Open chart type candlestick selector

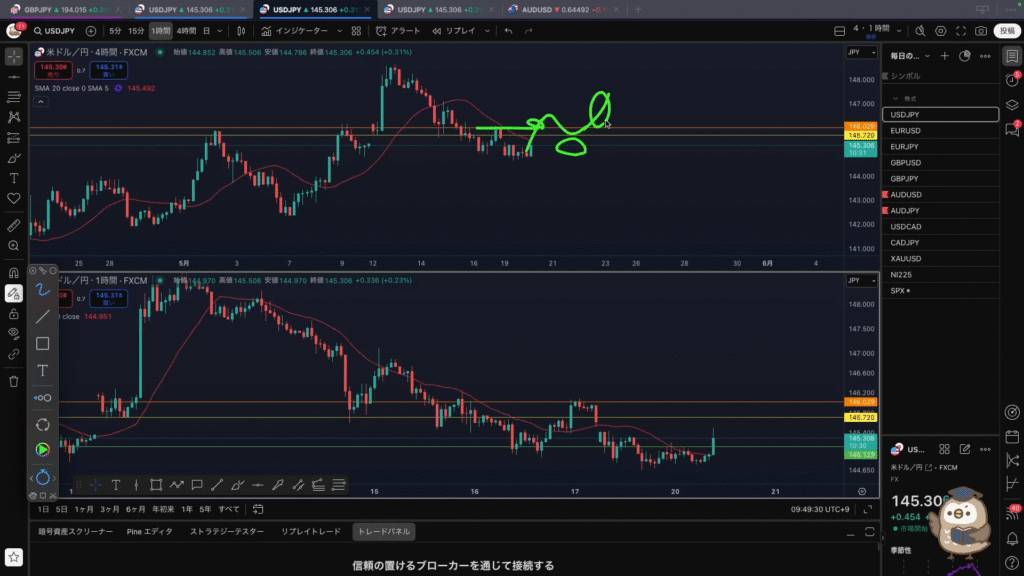coord(241,31)
